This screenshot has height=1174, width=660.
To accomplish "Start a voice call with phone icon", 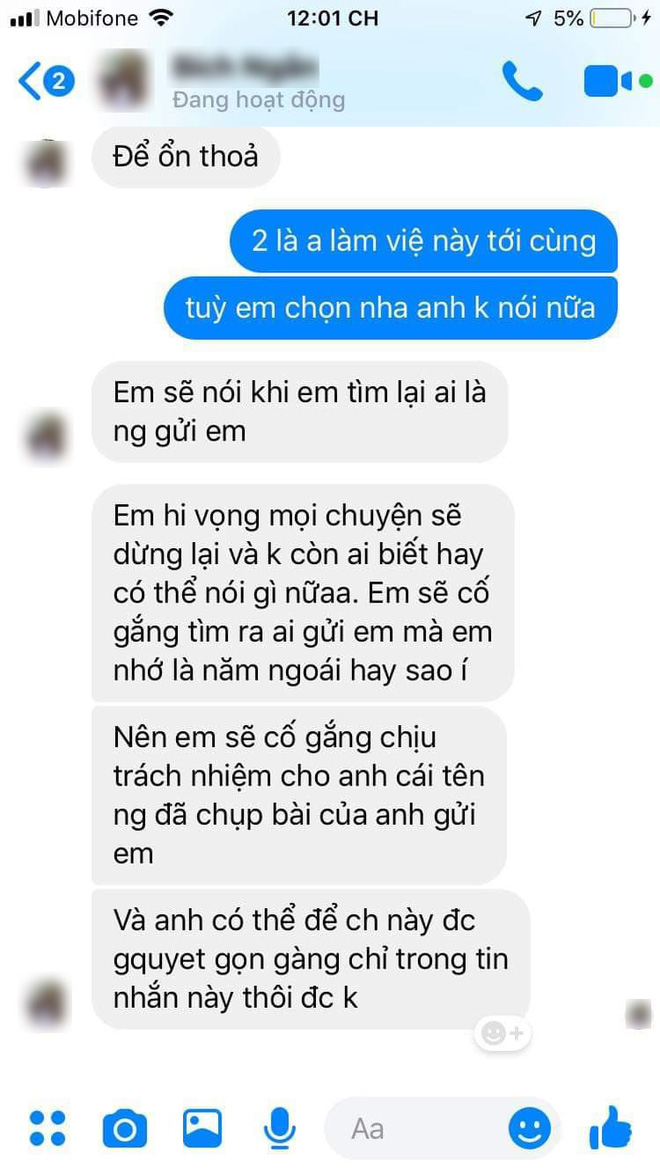I will (x=522, y=81).
